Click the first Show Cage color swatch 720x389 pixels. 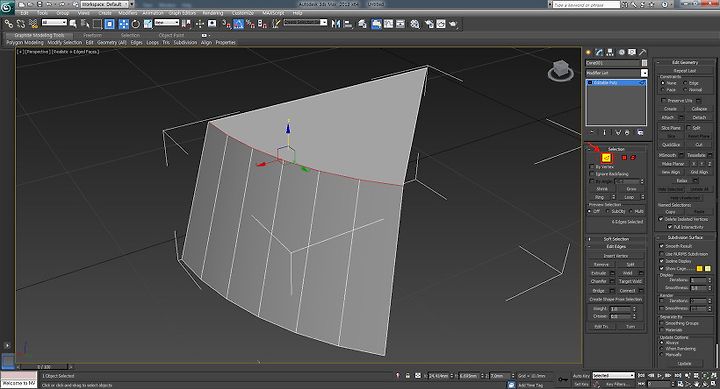(x=700, y=268)
